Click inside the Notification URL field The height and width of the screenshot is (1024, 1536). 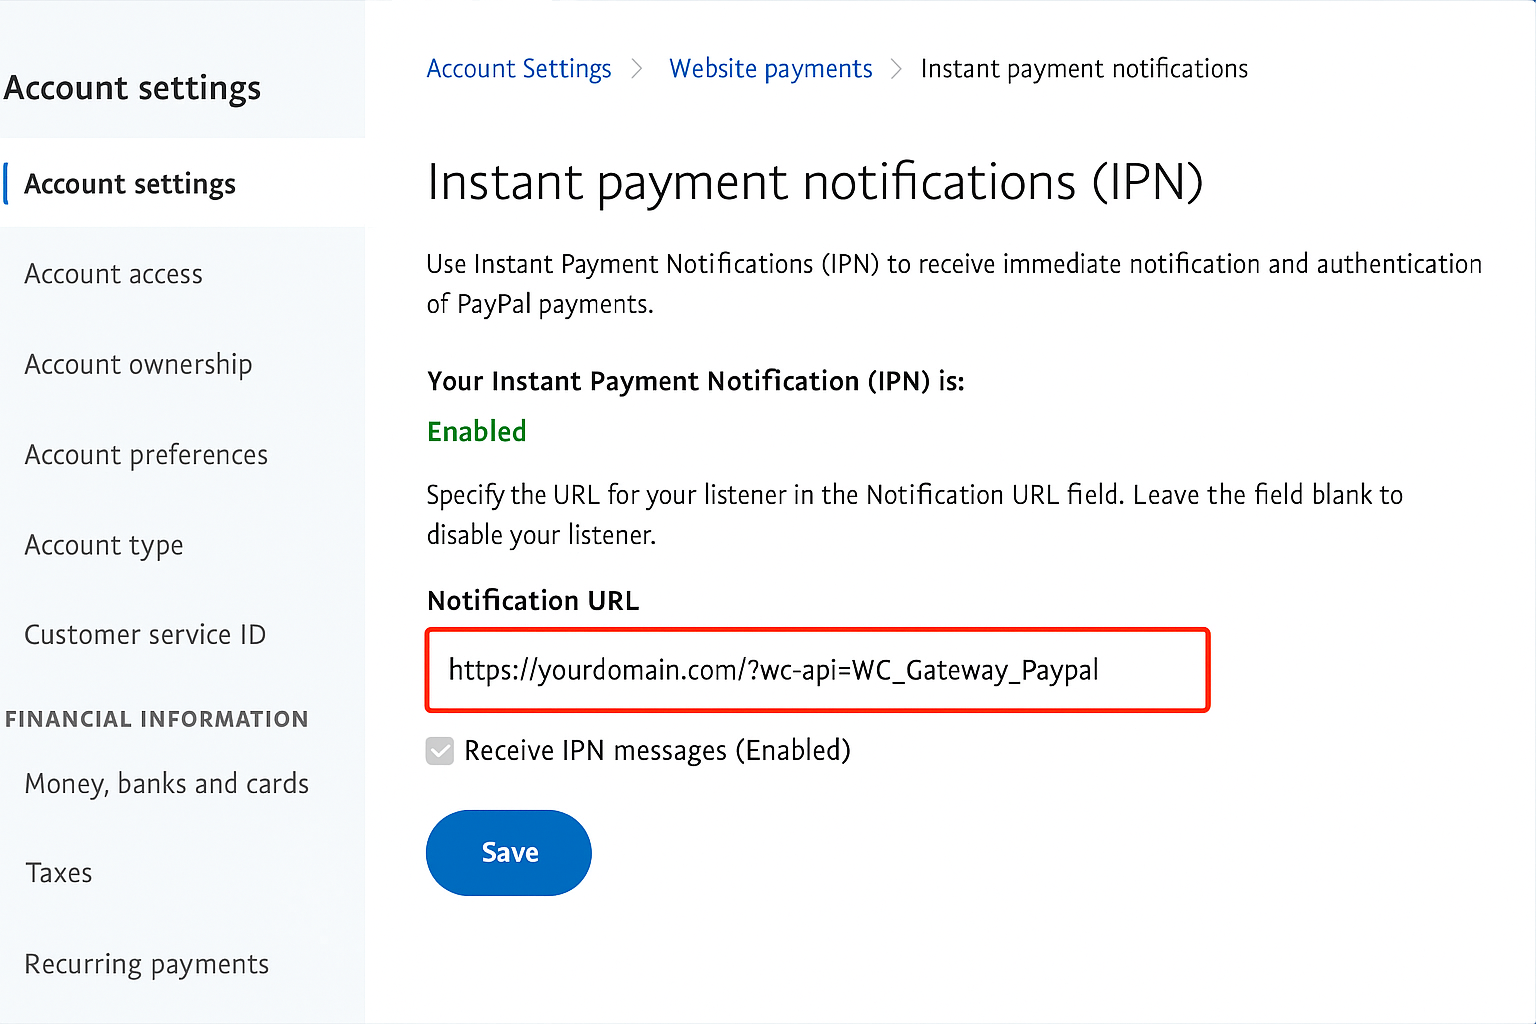click(x=817, y=670)
